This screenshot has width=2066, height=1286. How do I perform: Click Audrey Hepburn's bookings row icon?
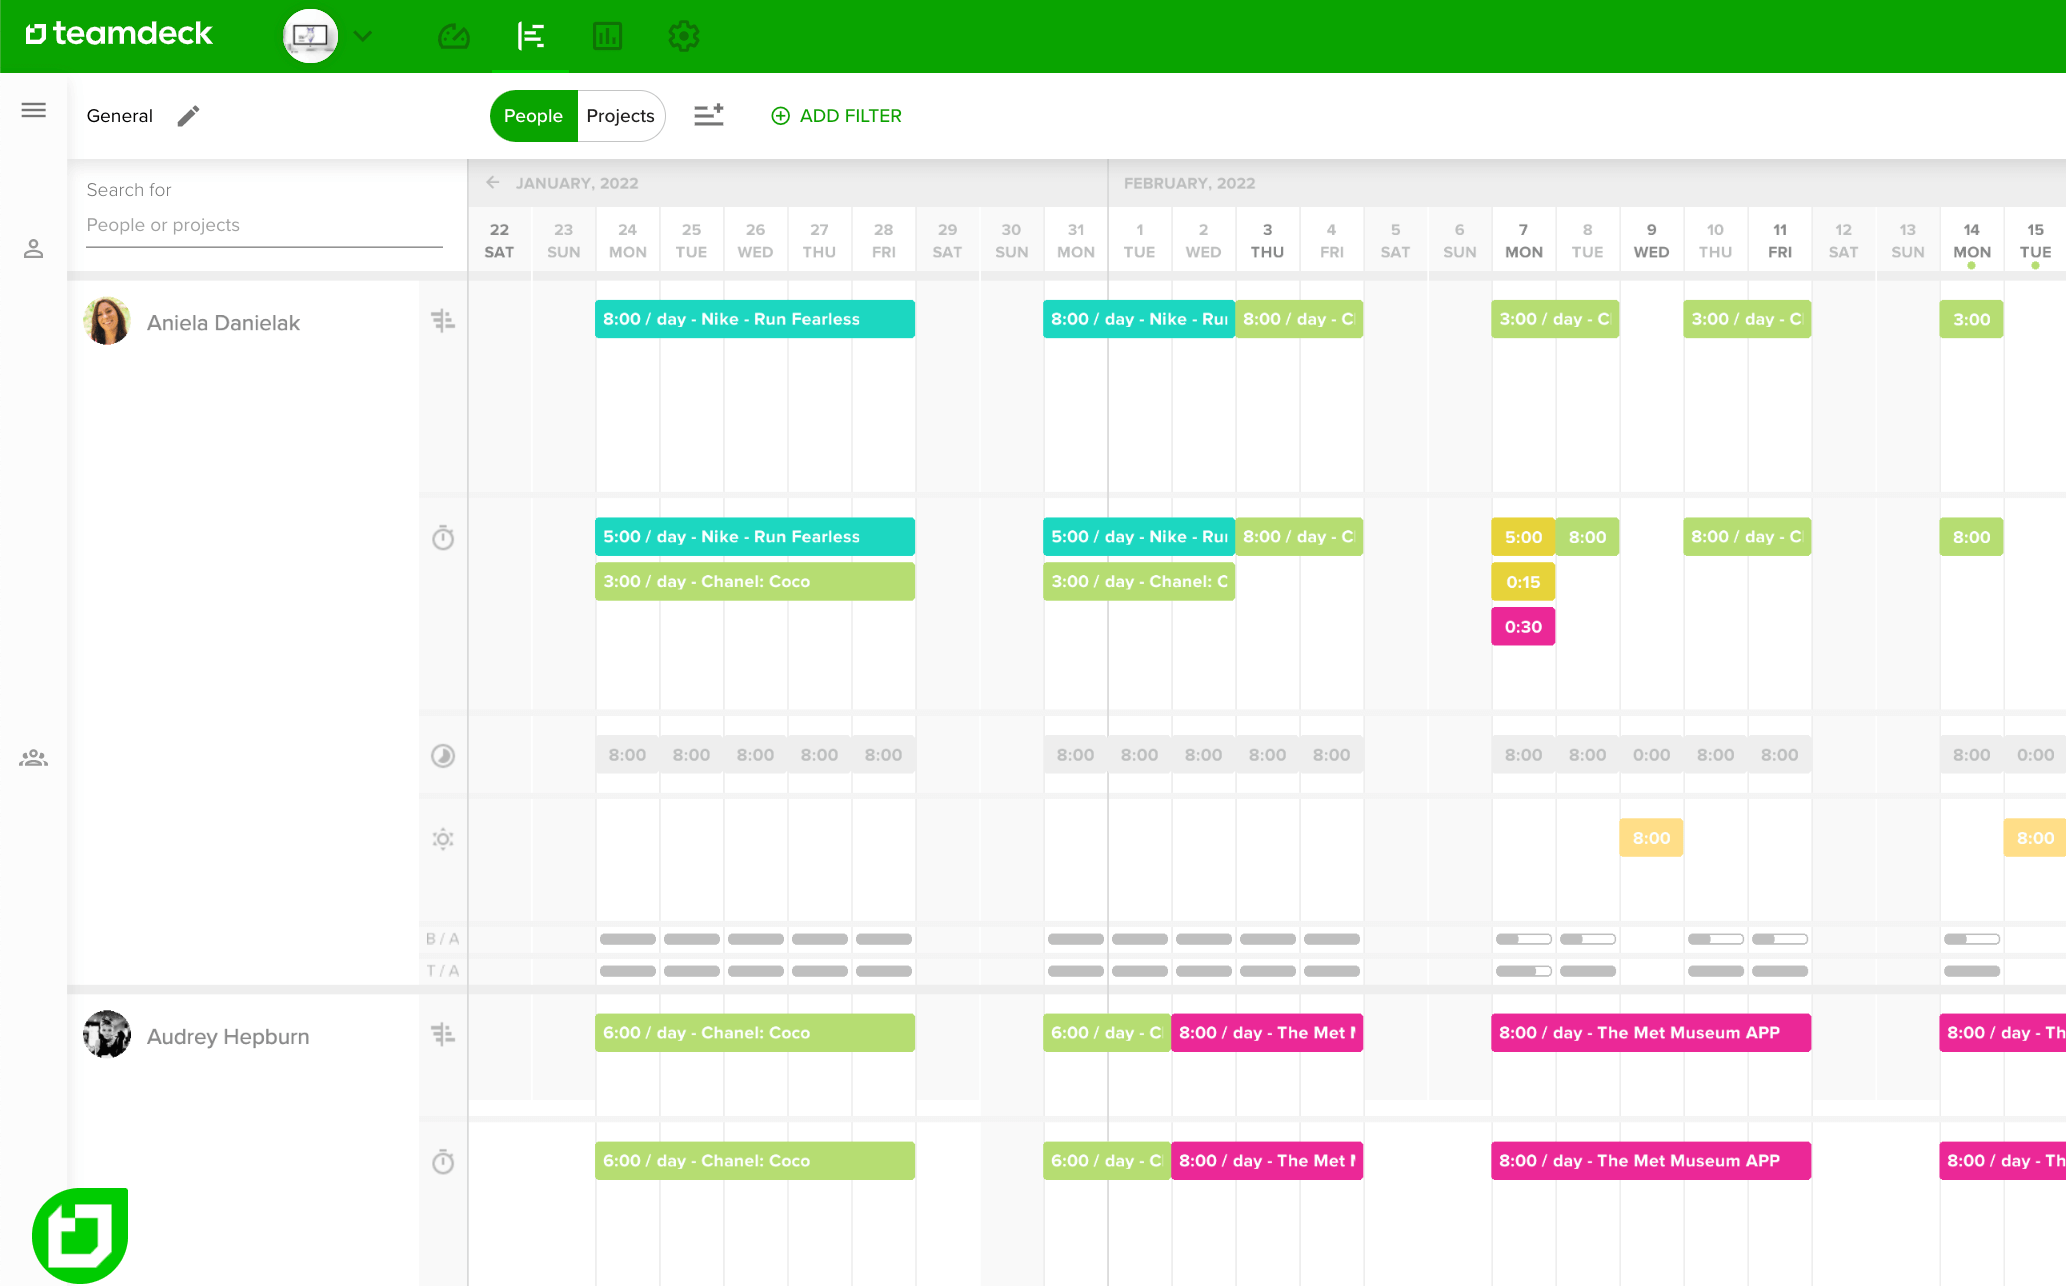pos(443,1034)
